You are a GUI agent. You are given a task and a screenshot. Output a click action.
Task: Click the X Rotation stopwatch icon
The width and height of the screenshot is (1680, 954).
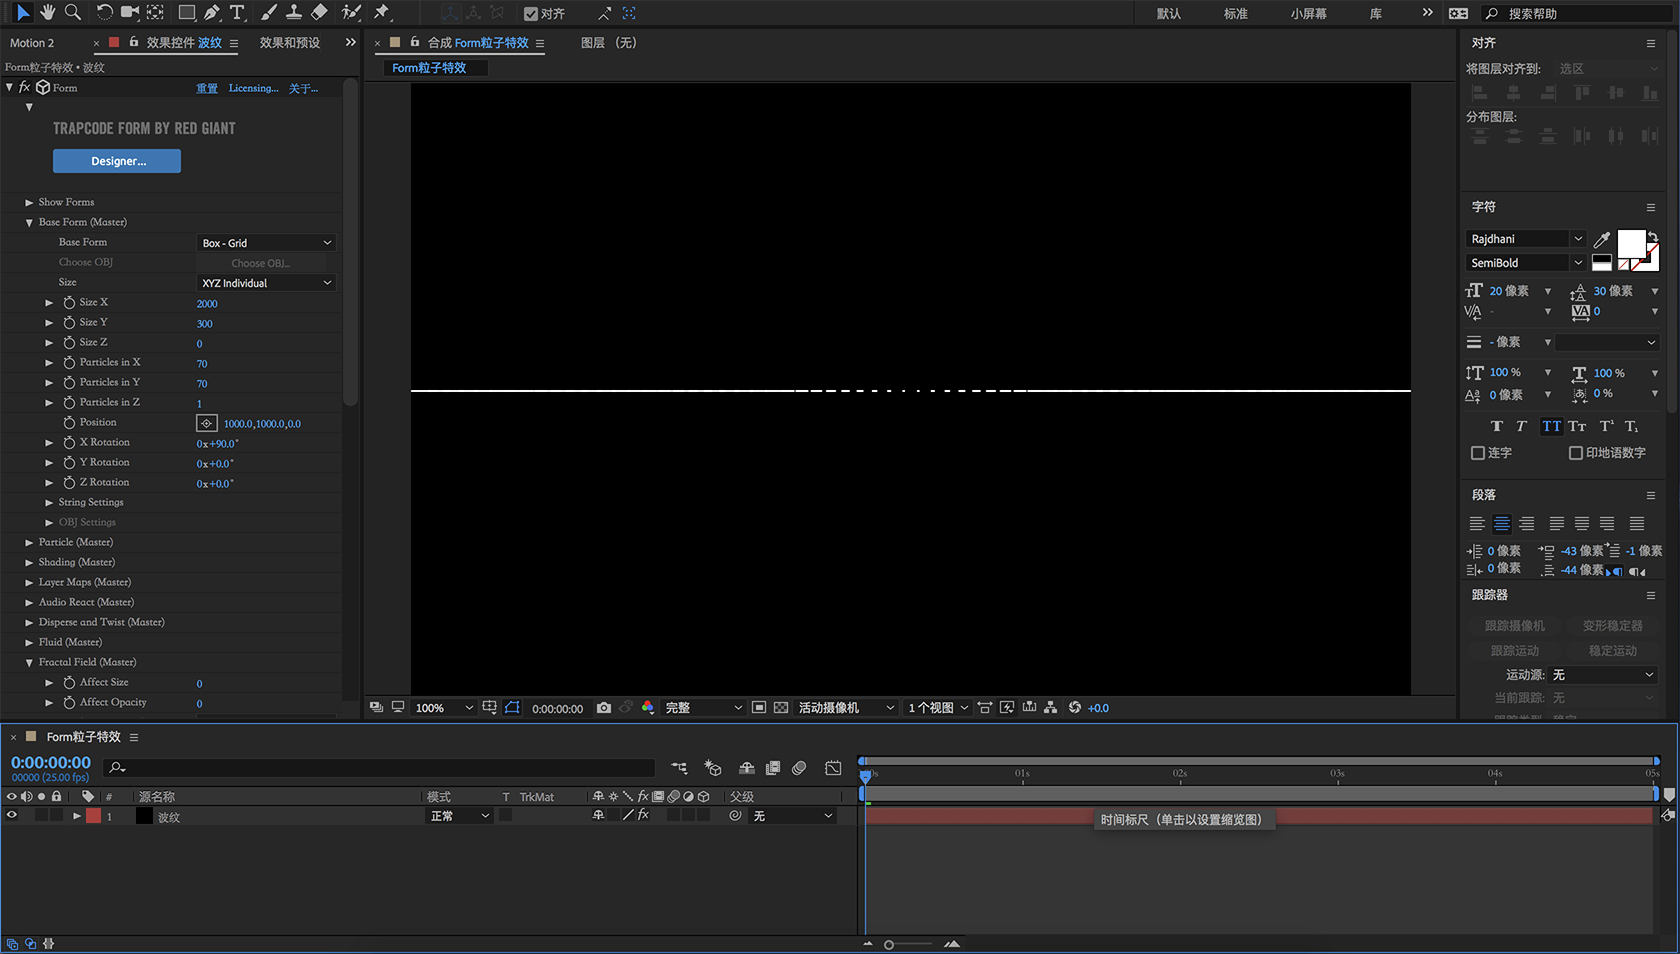click(x=69, y=442)
